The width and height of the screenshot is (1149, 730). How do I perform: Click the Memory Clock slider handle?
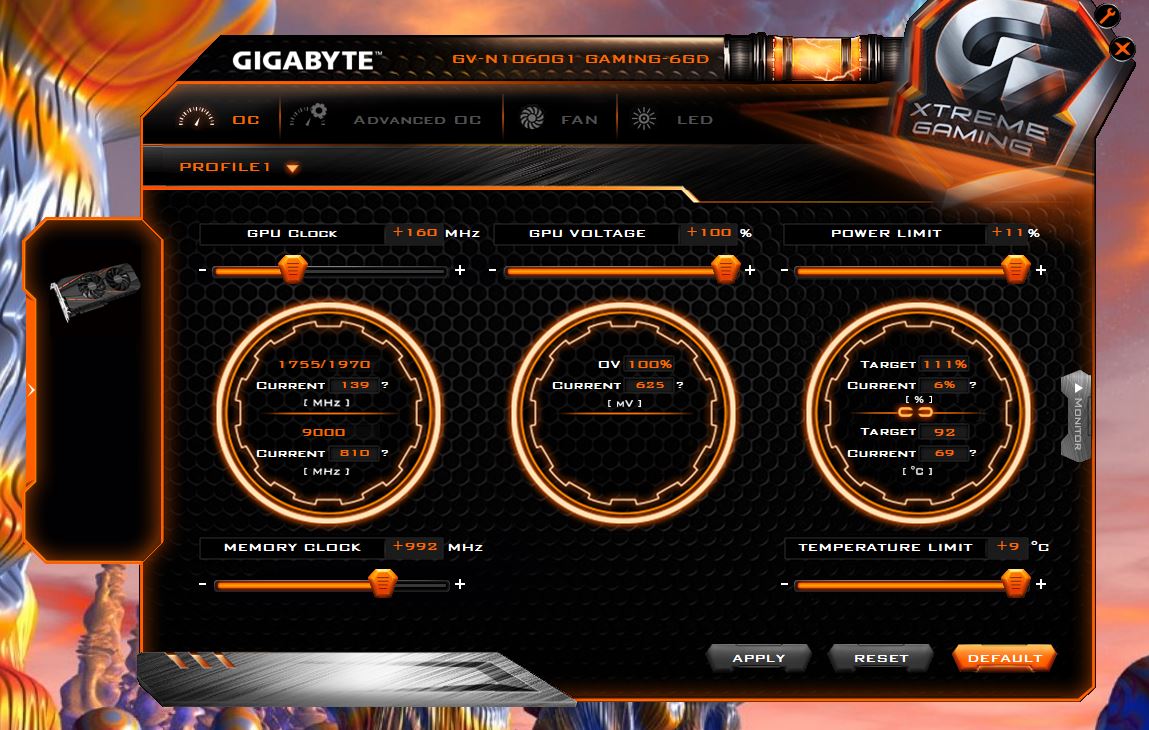(383, 583)
